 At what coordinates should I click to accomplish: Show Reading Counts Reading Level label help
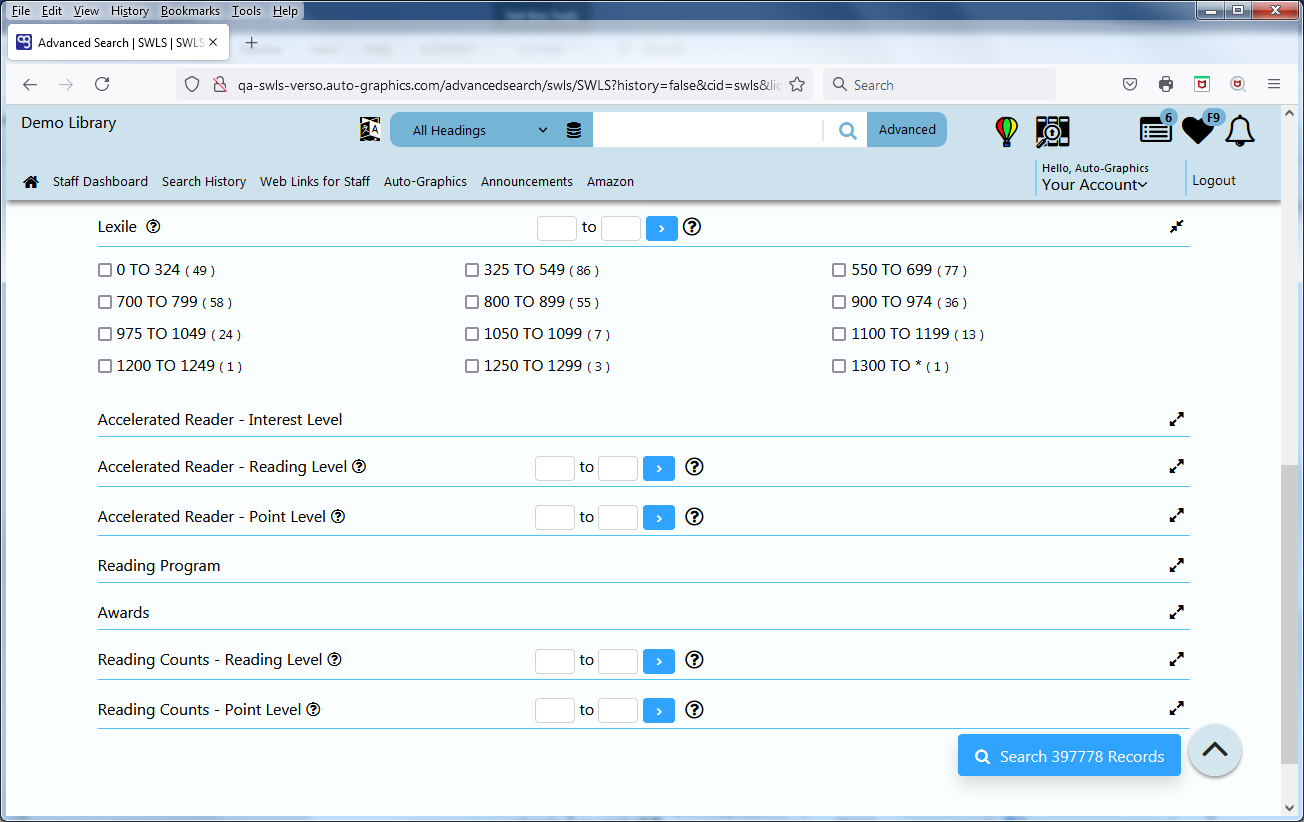pyautogui.click(x=335, y=659)
